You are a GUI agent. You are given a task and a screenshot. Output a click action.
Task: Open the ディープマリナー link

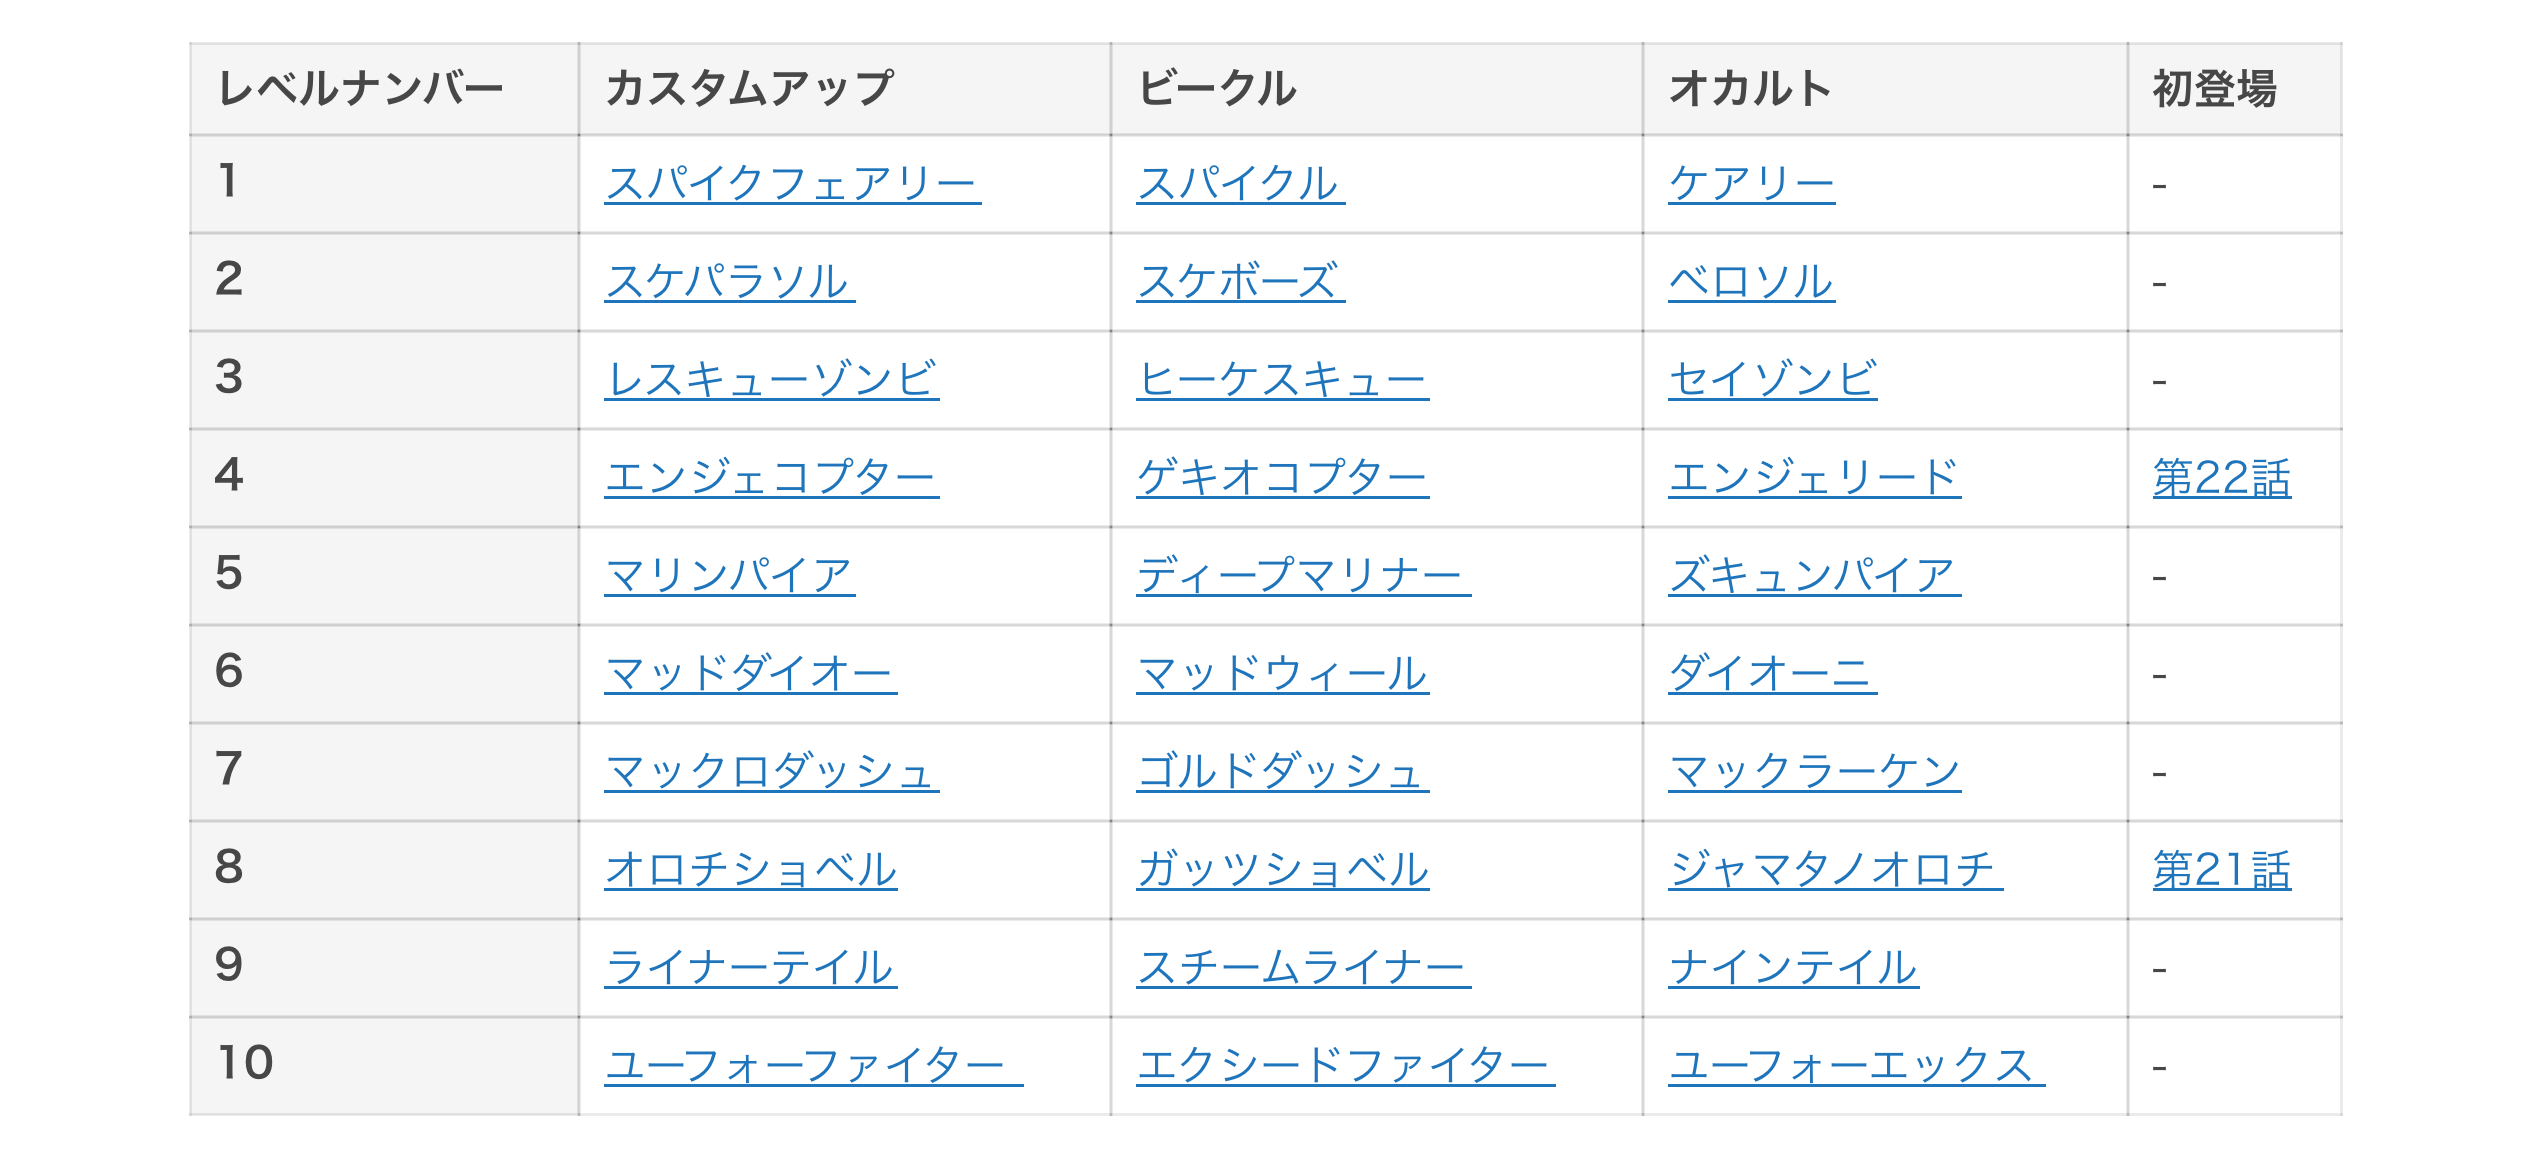pos(1302,576)
